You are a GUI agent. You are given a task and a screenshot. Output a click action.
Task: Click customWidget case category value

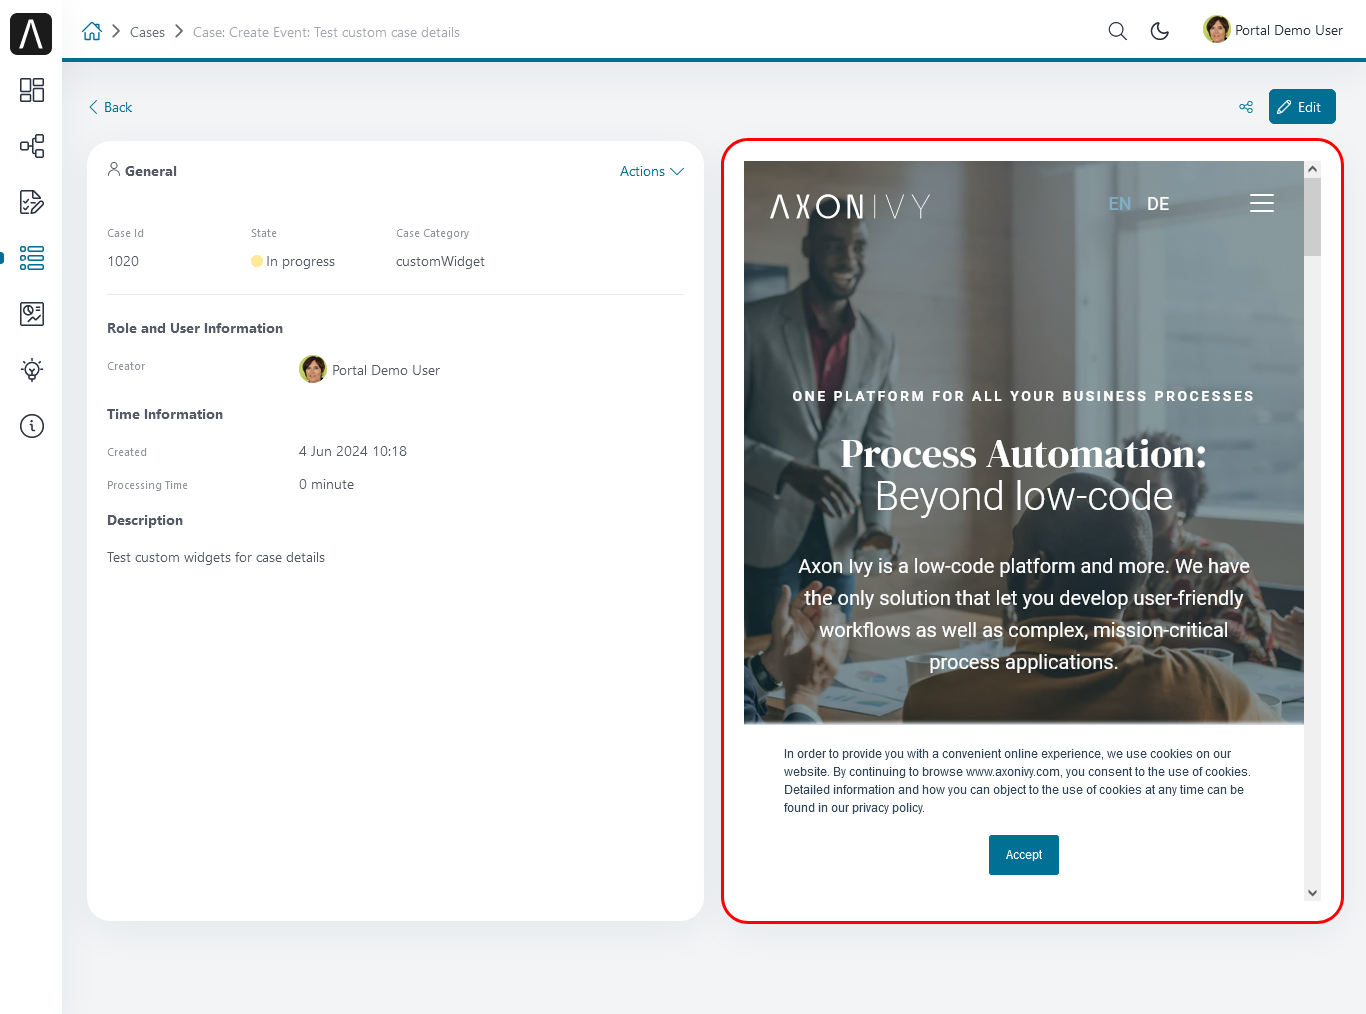(440, 261)
